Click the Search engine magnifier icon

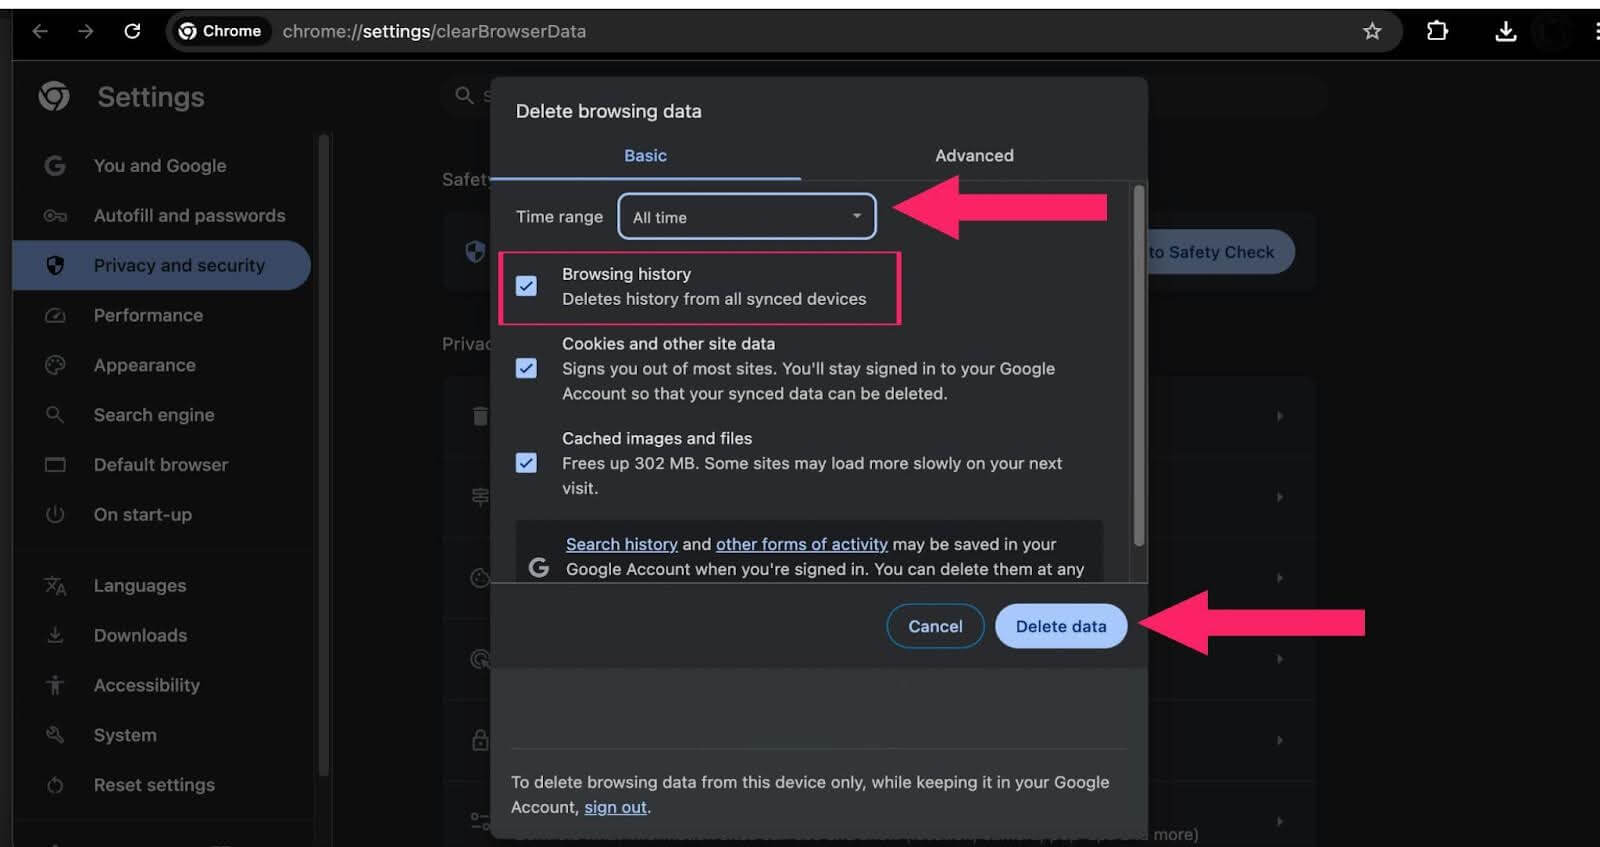pyautogui.click(x=55, y=414)
